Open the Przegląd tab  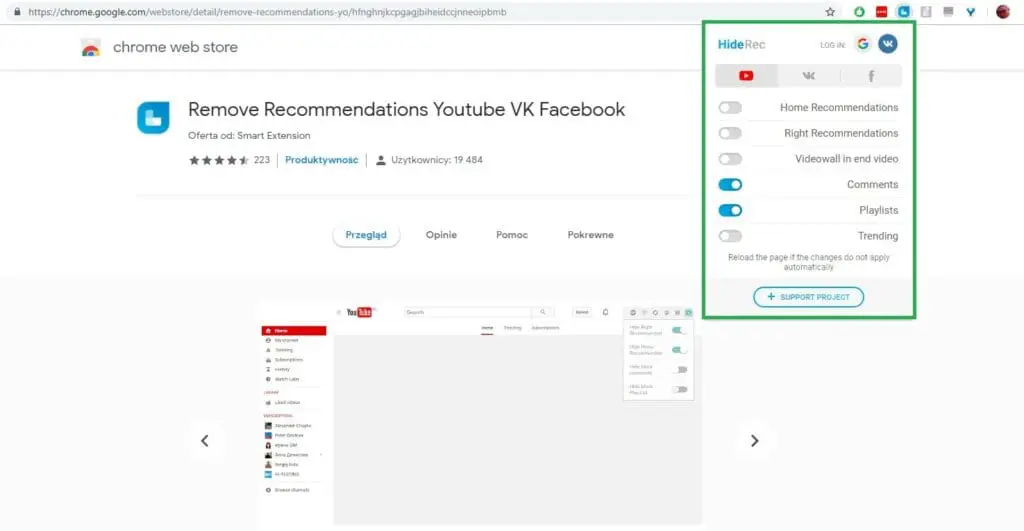click(x=366, y=235)
